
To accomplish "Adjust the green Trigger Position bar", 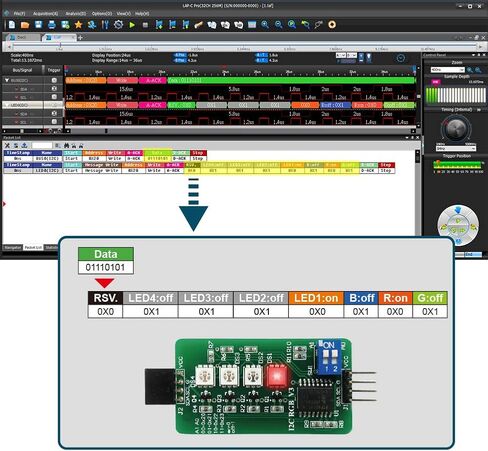I will pos(458,164).
